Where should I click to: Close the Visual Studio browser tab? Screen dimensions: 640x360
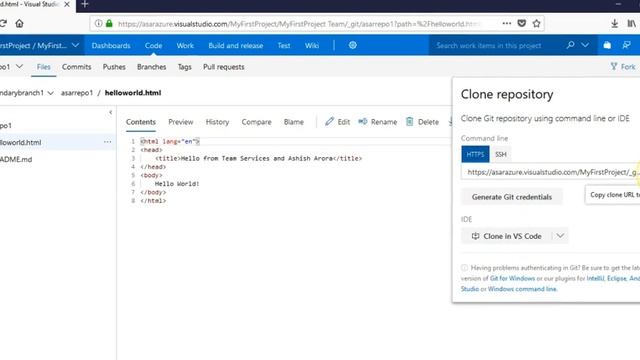[67, 4]
